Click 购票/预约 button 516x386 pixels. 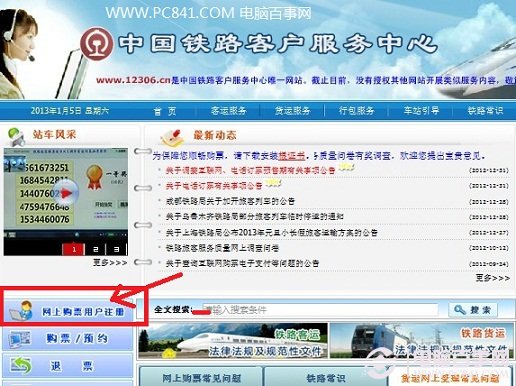[x=68, y=339]
